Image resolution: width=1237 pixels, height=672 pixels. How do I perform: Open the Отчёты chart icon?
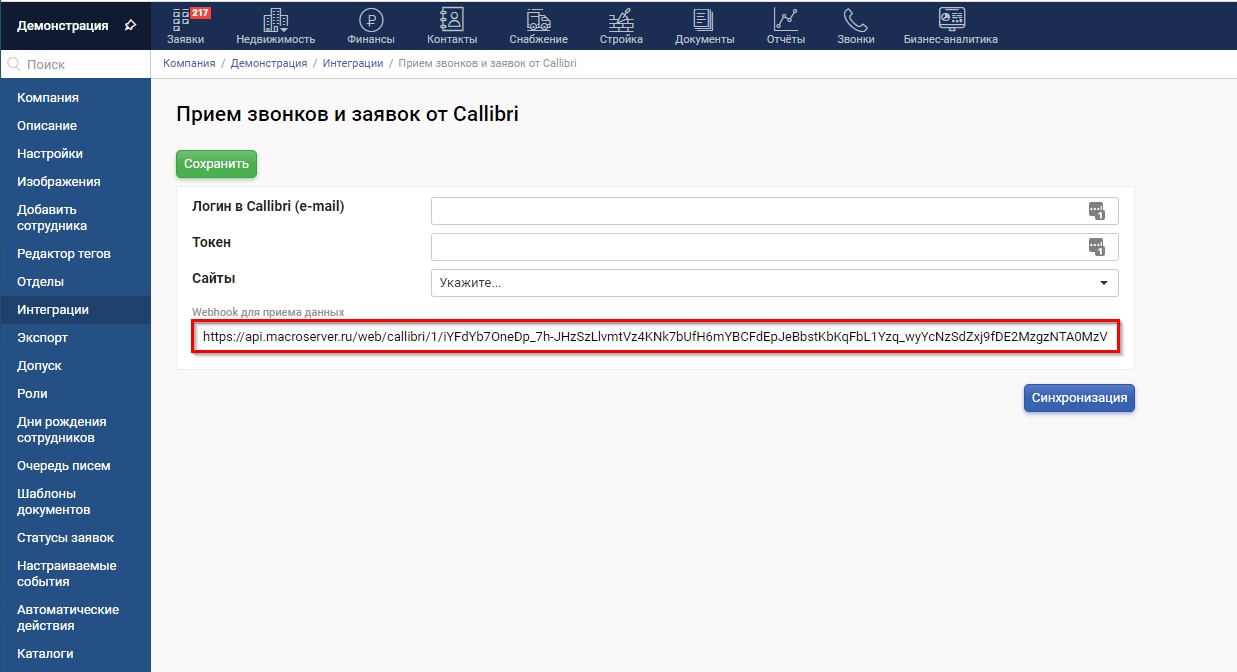point(785,20)
